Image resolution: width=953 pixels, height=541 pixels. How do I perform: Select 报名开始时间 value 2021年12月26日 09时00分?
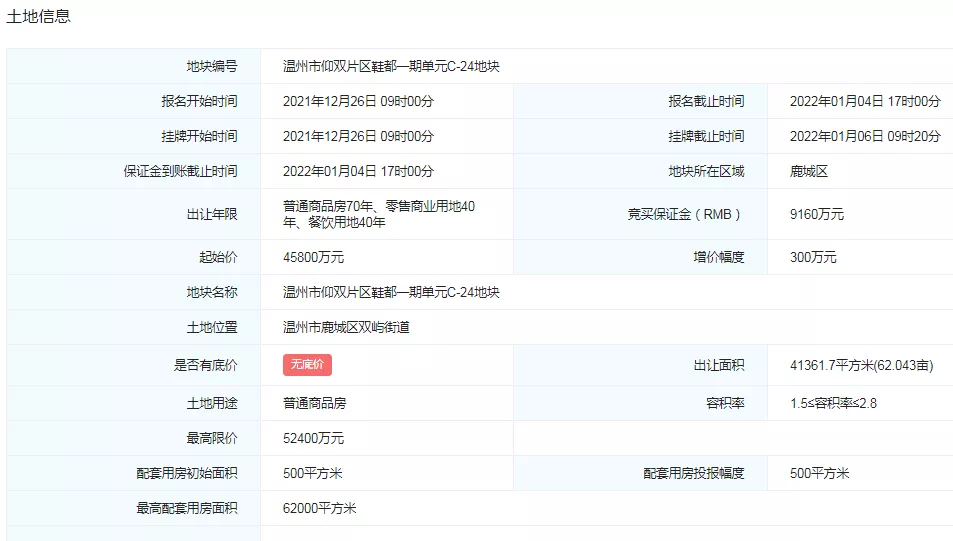click(358, 101)
